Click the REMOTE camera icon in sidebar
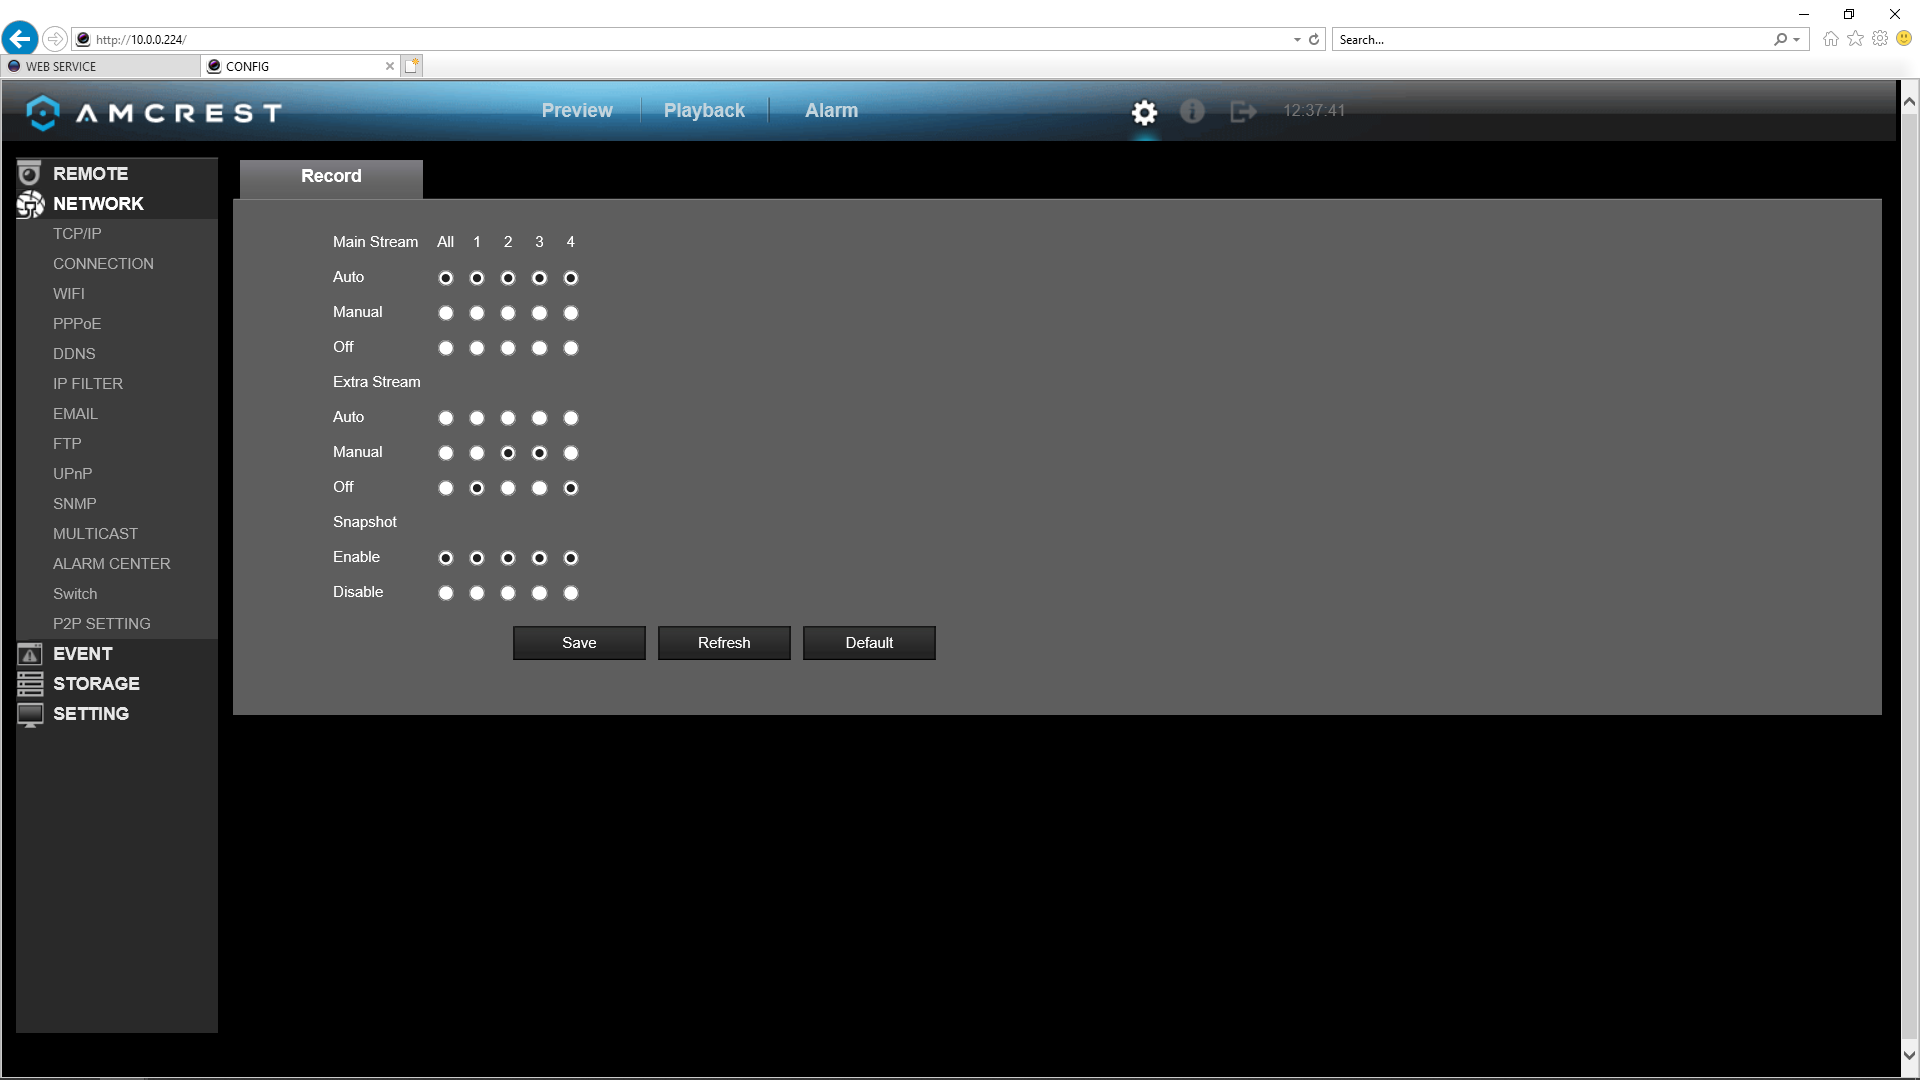The width and height of the screenshot is (1920, 1080). pos(30,174)
